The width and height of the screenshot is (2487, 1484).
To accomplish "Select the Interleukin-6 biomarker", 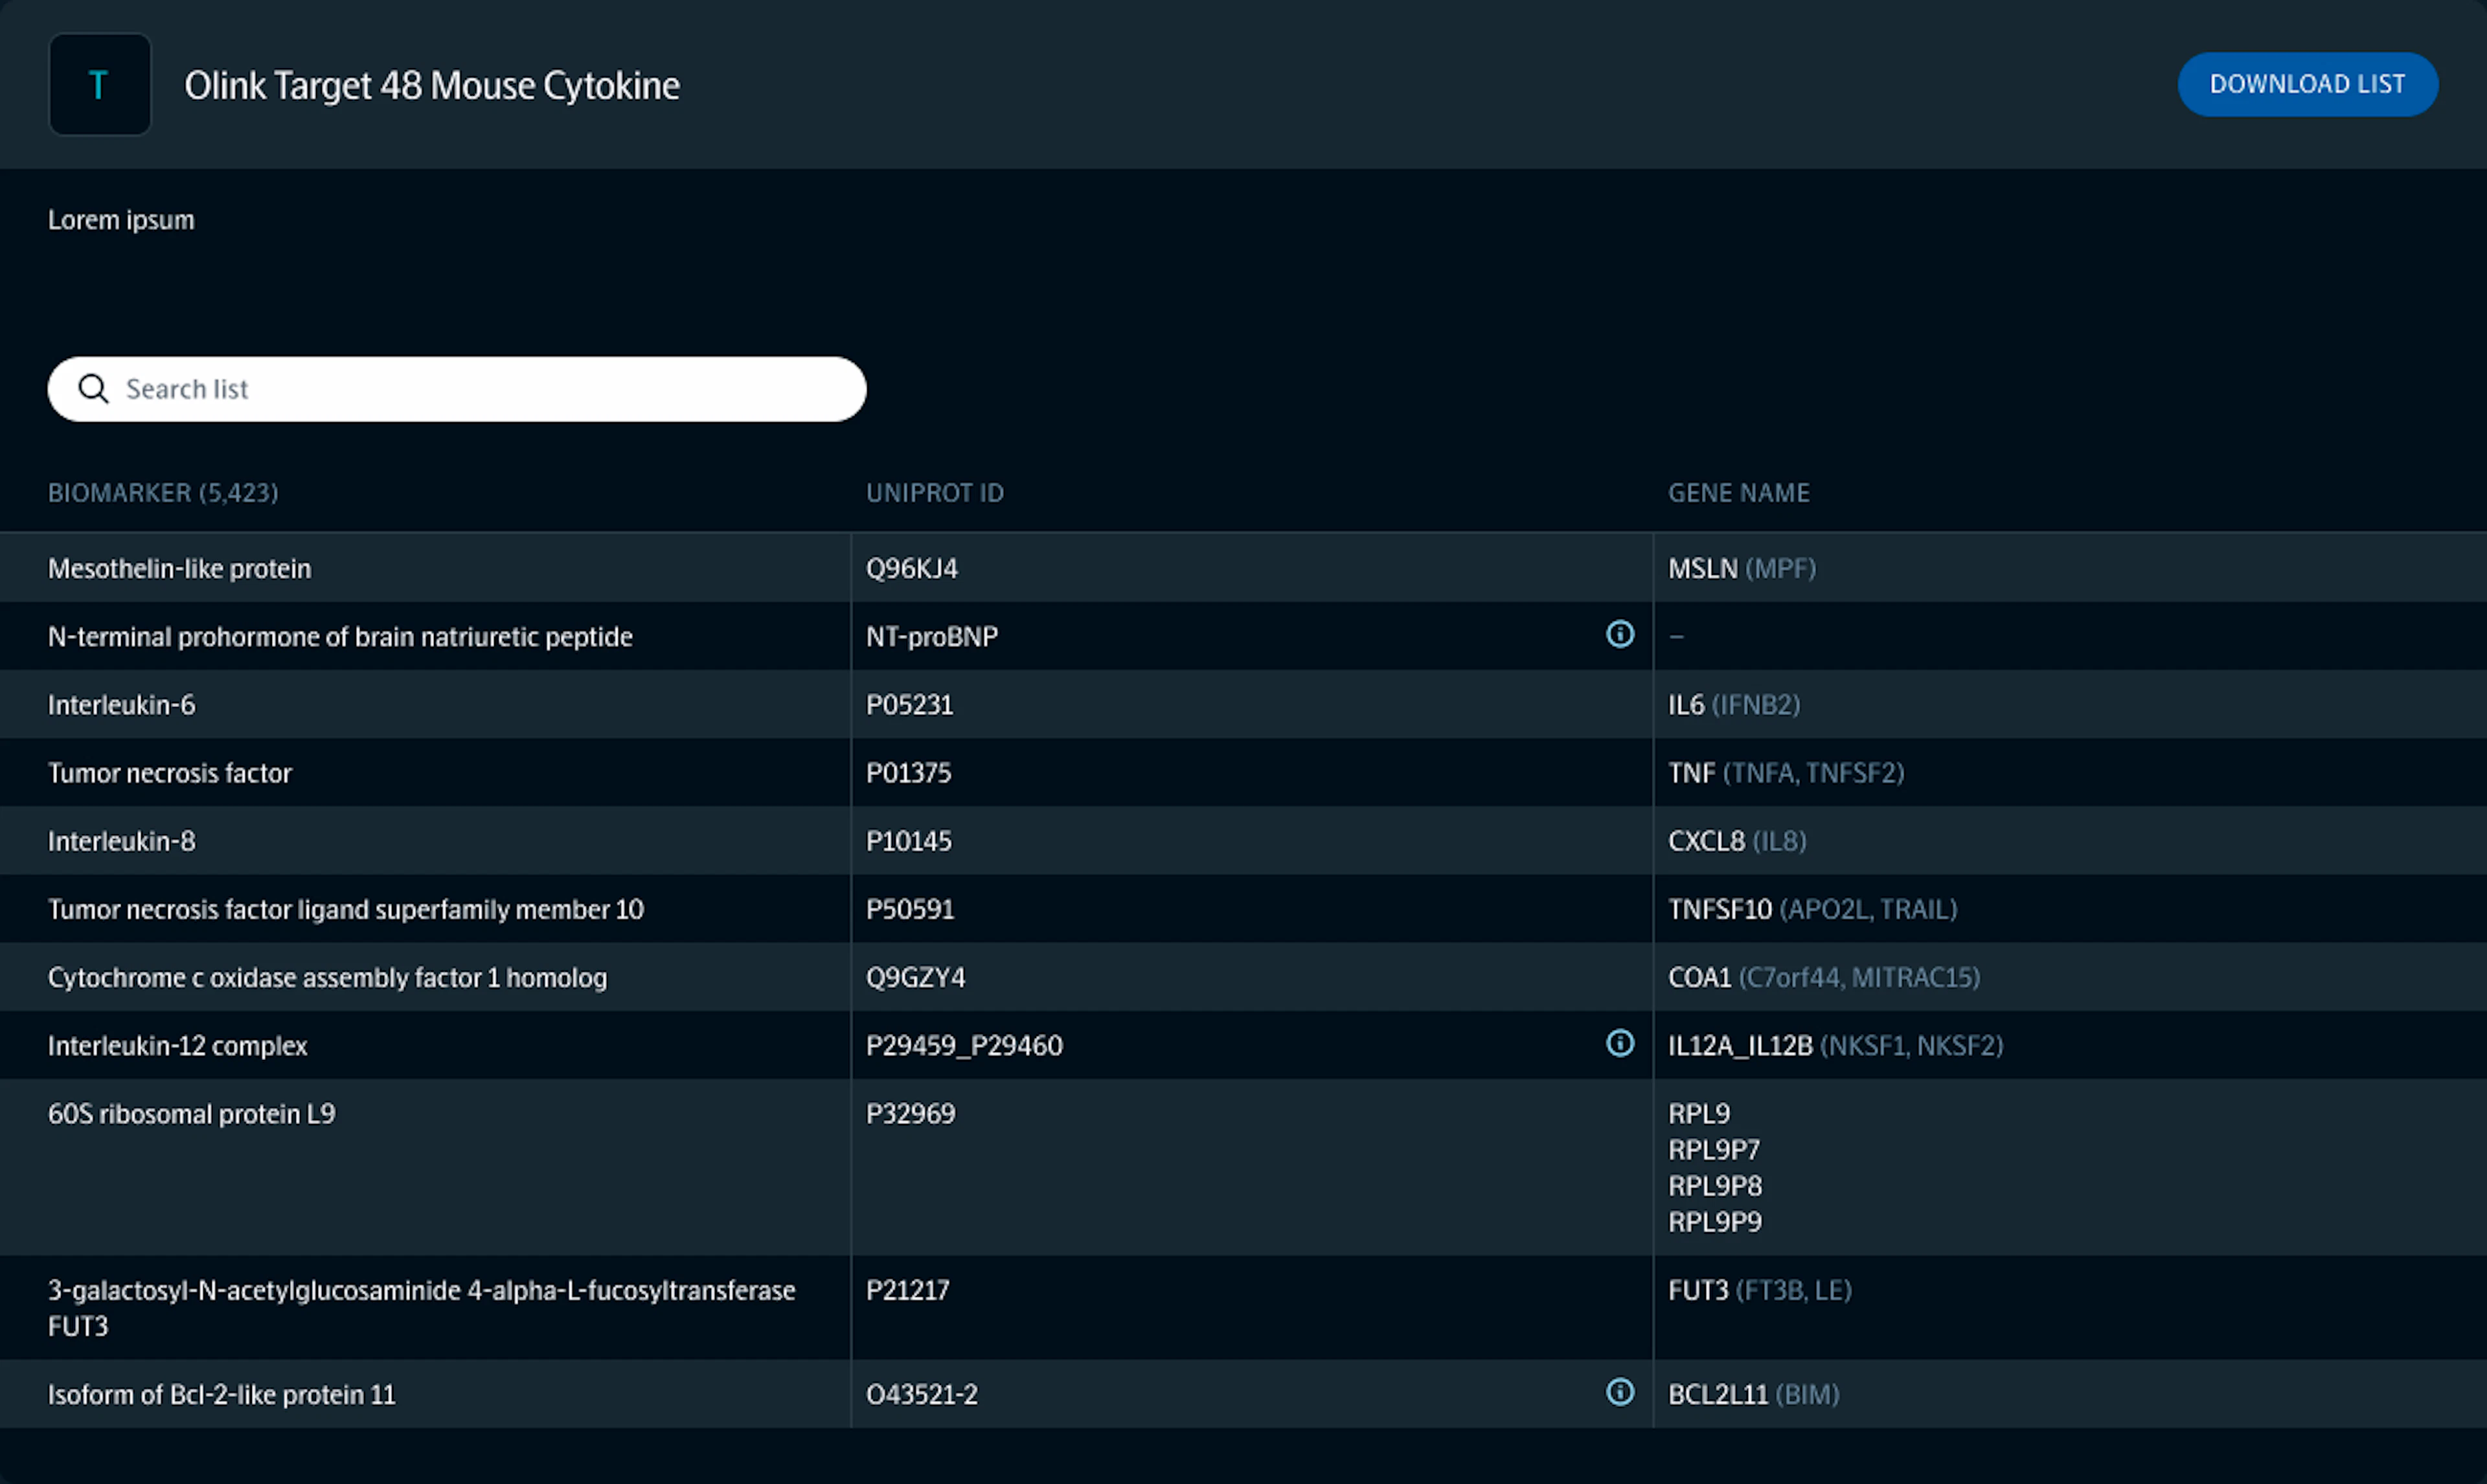I will 122,705.
